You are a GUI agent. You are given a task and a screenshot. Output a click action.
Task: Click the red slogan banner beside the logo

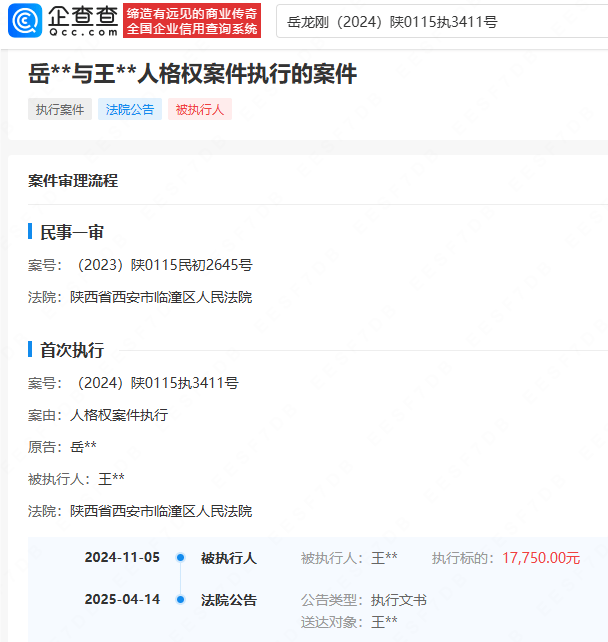click(192, 21)
